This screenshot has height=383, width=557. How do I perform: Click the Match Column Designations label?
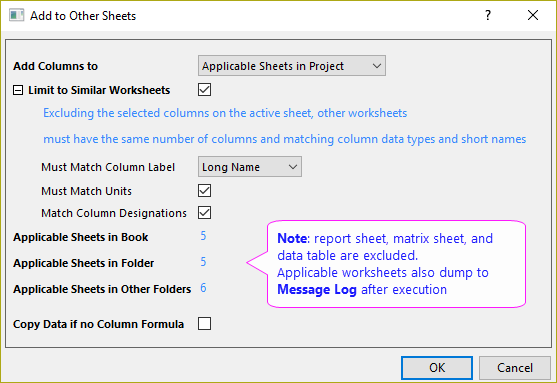[x=114, y=213]
